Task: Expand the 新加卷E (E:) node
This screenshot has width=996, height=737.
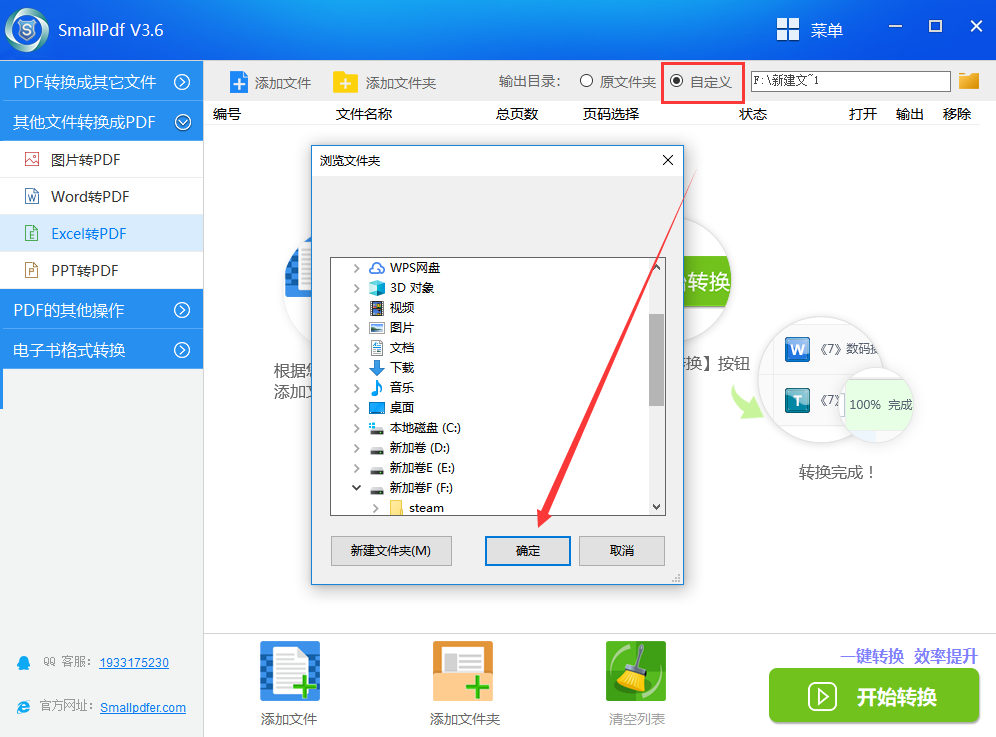Action: (356, 468)
